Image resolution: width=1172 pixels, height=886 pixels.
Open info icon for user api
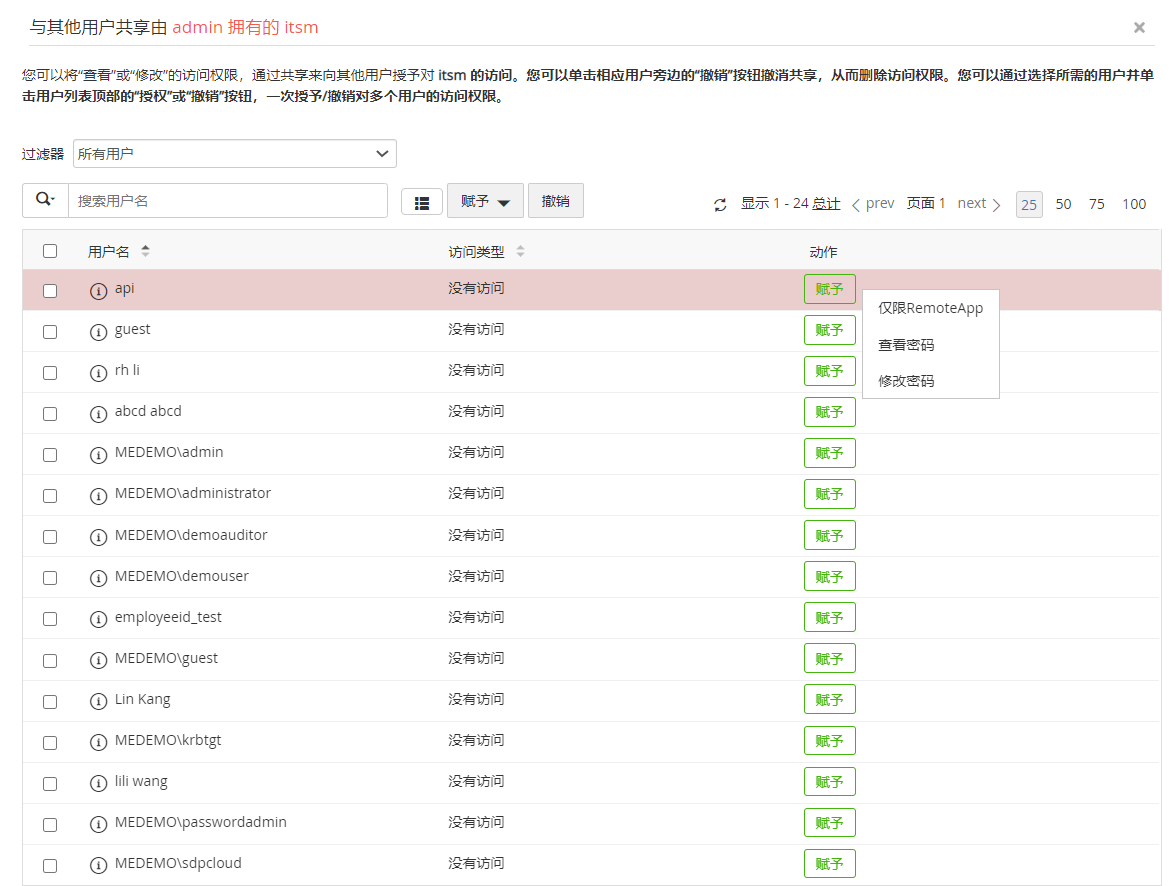click(x=98, y=291)
